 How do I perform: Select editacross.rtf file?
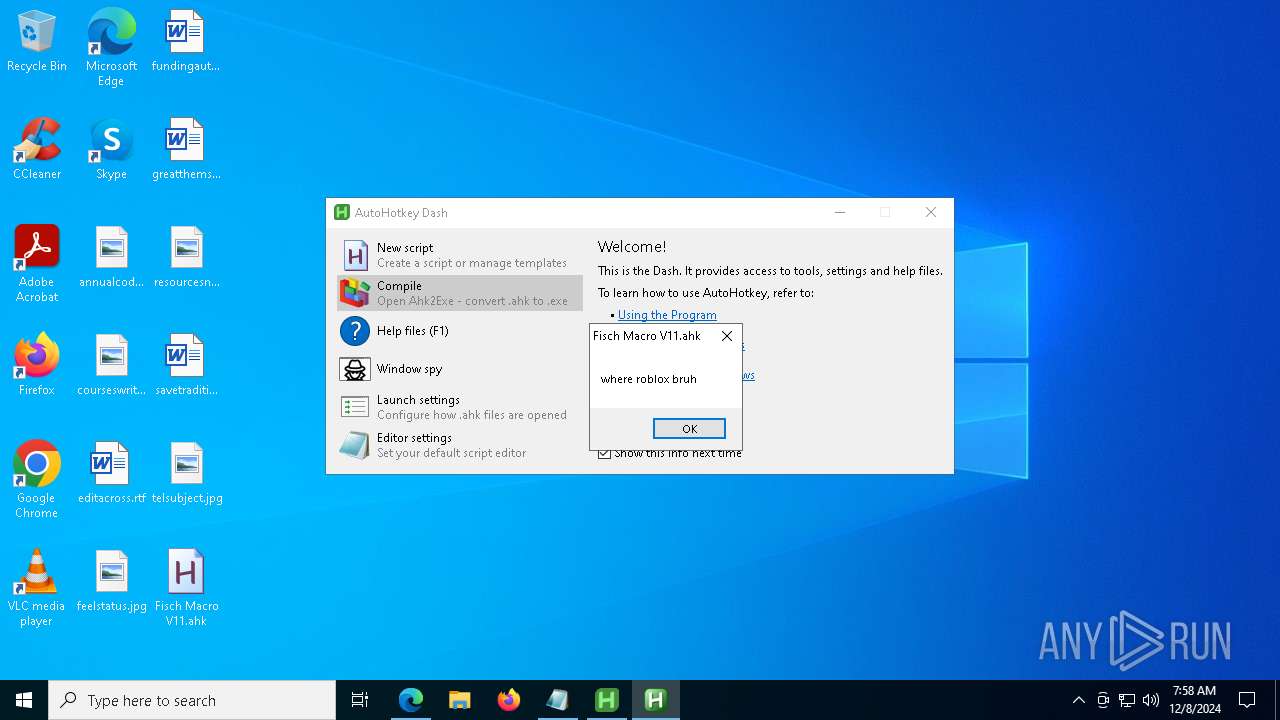click(x=111, y=474)
